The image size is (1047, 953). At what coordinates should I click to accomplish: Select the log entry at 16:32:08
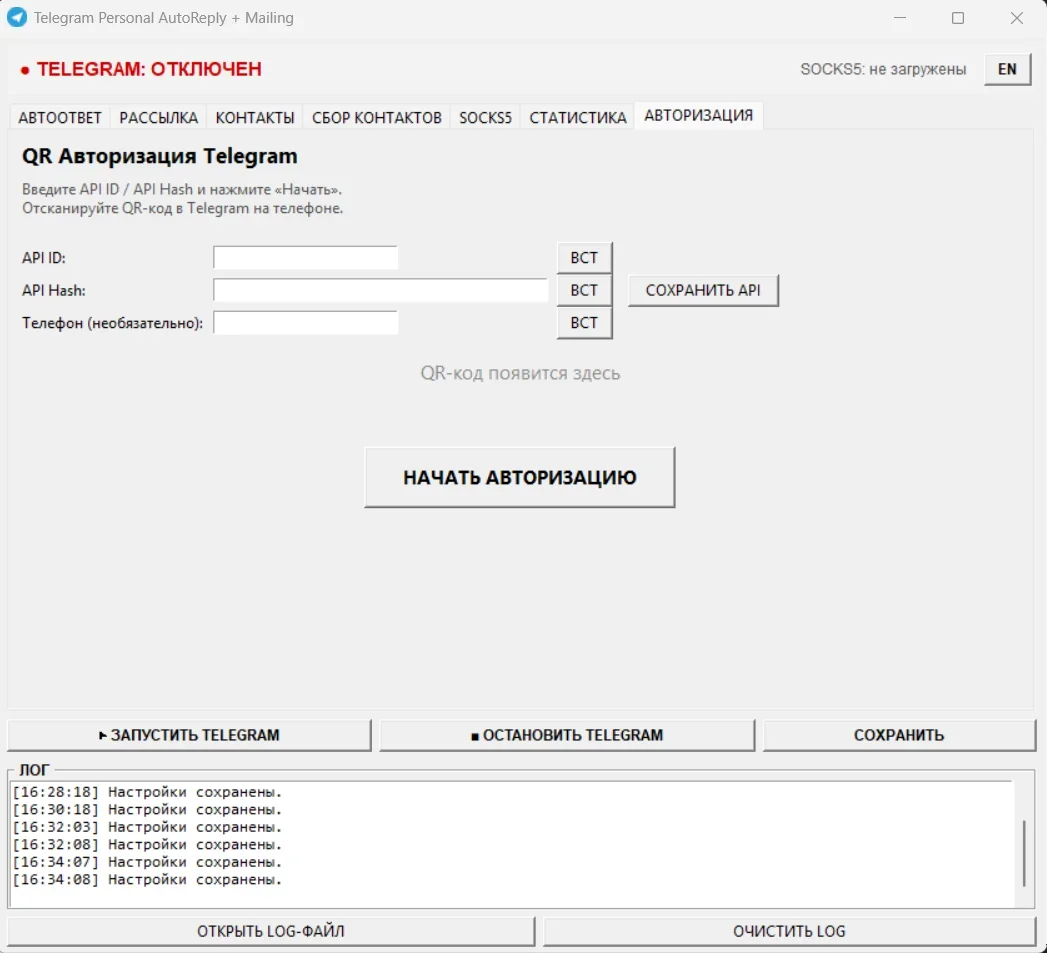tap(148, 845)
